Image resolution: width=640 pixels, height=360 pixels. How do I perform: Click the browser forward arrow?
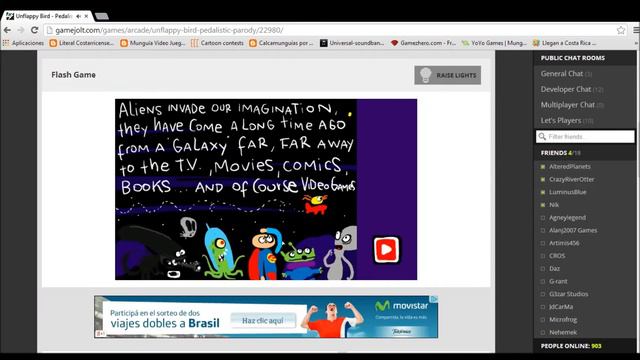pyautogui.click(x=21, y=30)
